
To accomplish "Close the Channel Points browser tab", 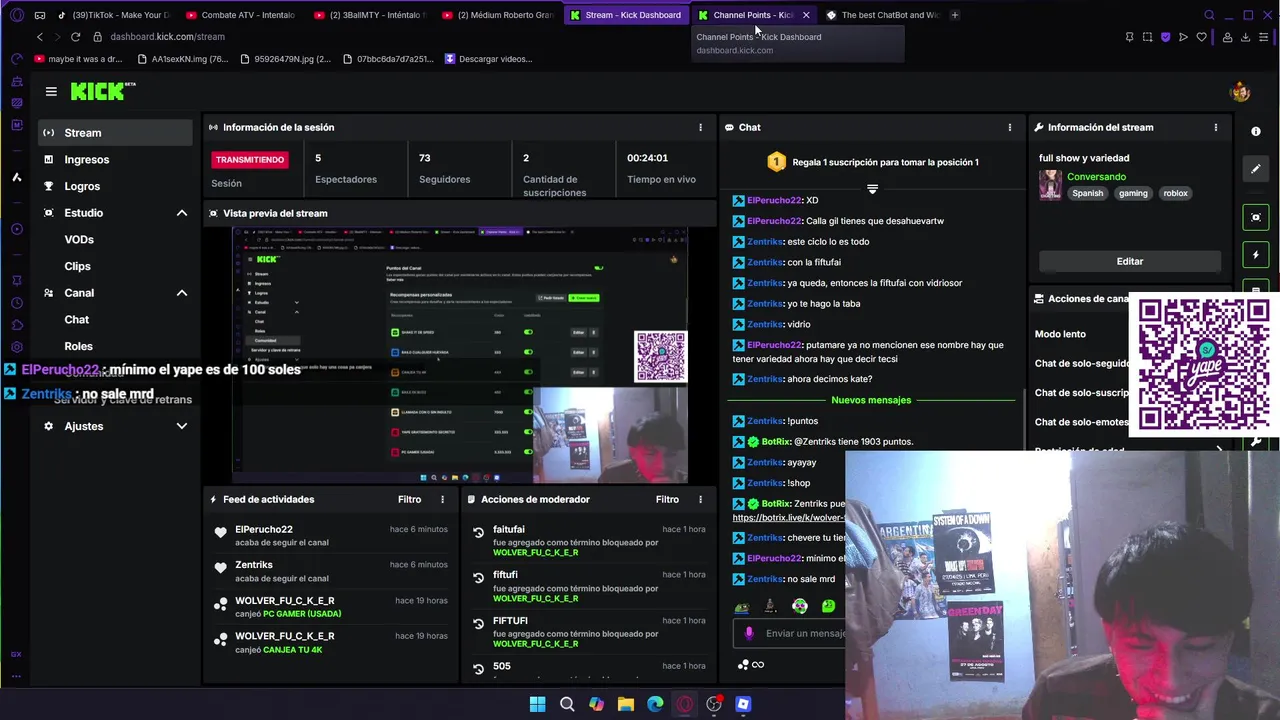I will (x=806, y=15).
